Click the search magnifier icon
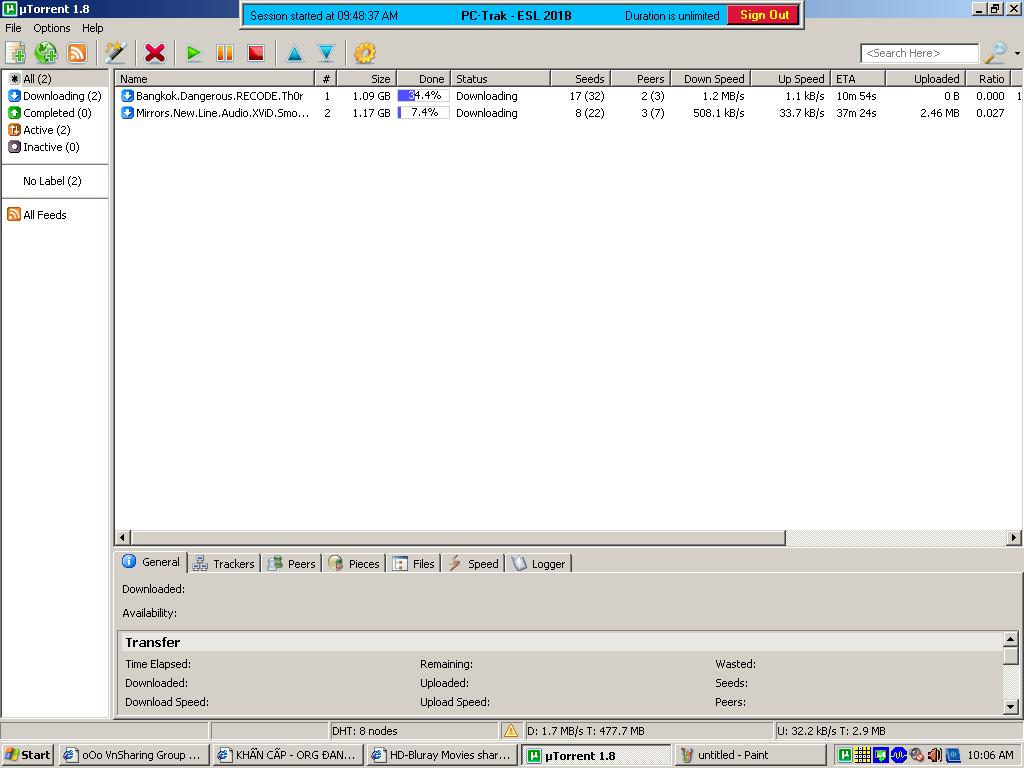The width and height of the screenshot is (1024, 768). coord(995,53)
